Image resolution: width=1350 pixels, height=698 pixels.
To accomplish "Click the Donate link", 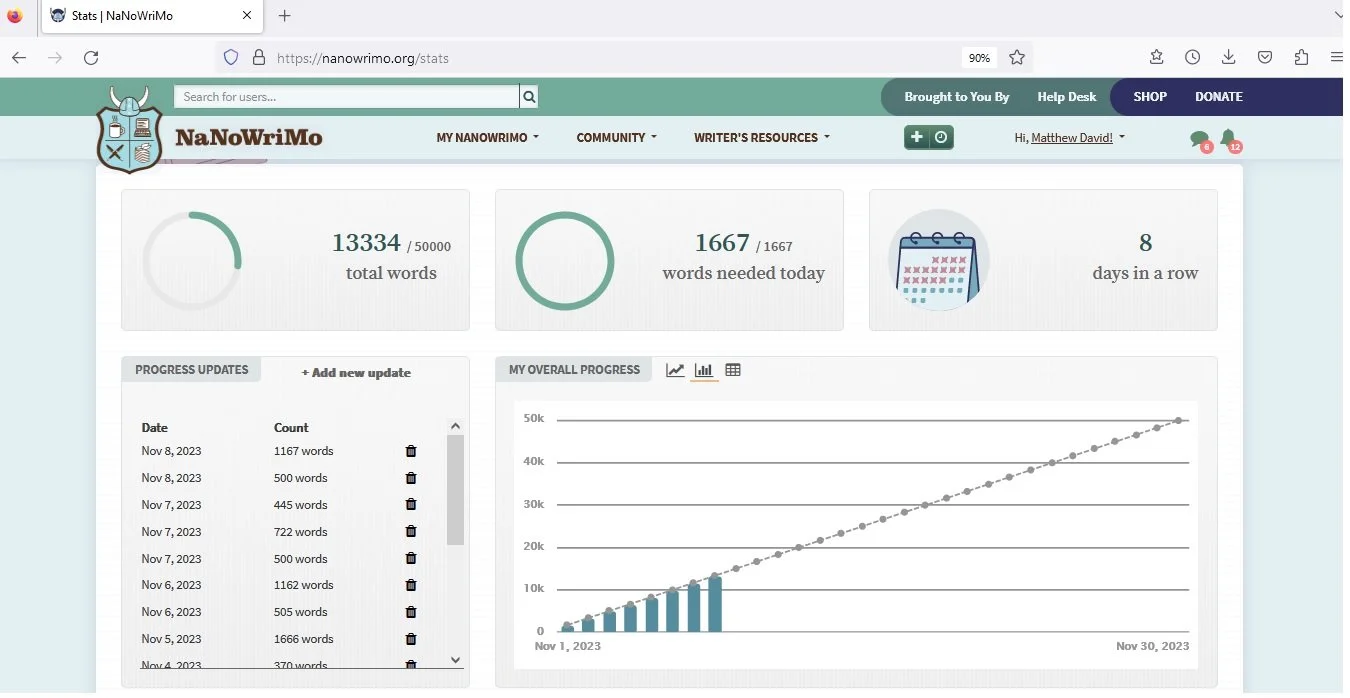I will pos(1219,97).
